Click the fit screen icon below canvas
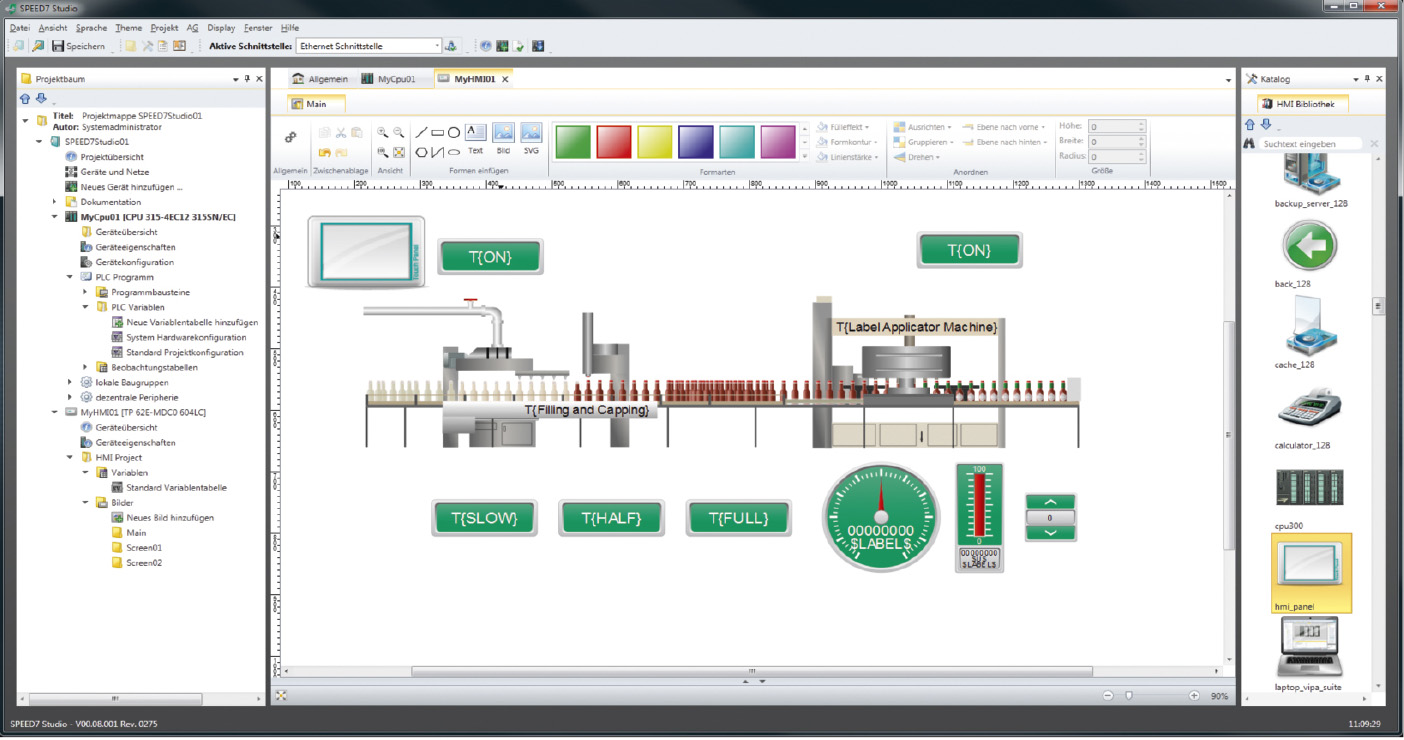The height and width of the screenshot is (740, 1404). [281, 695]
